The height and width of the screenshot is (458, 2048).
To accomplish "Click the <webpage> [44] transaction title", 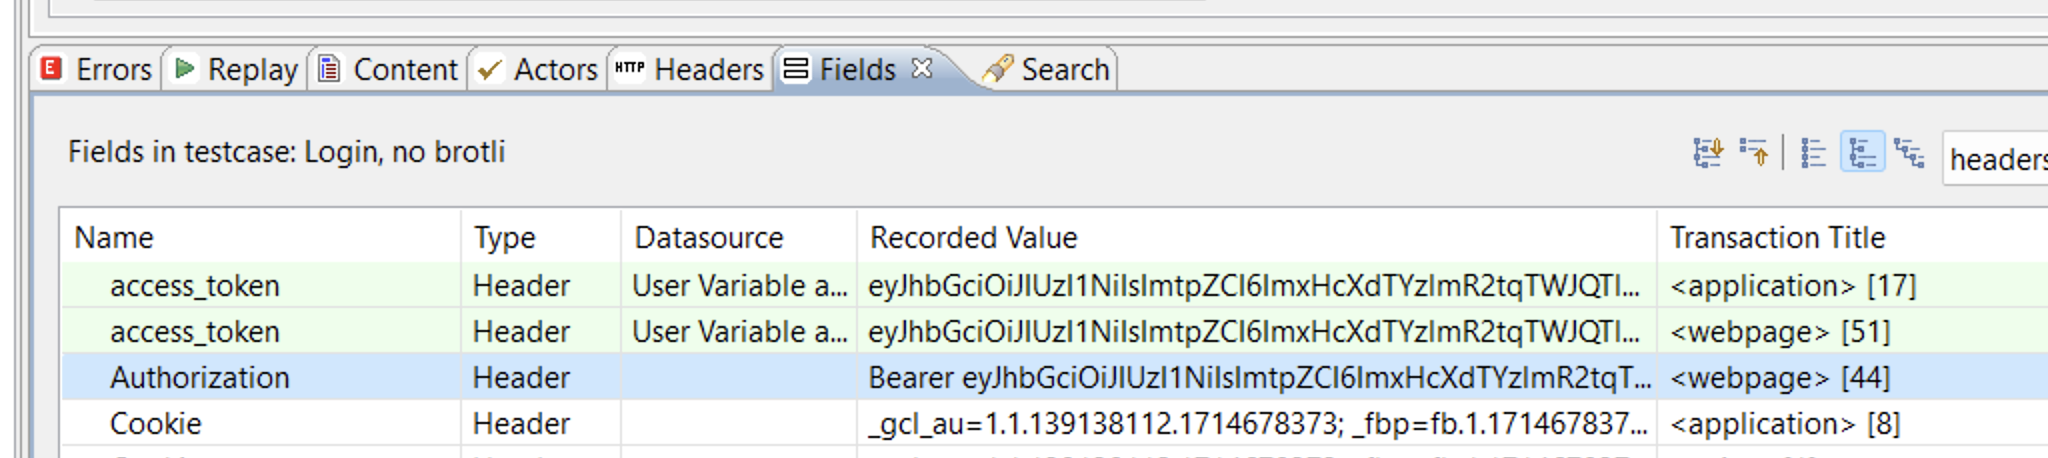I will click(1780, 377).
